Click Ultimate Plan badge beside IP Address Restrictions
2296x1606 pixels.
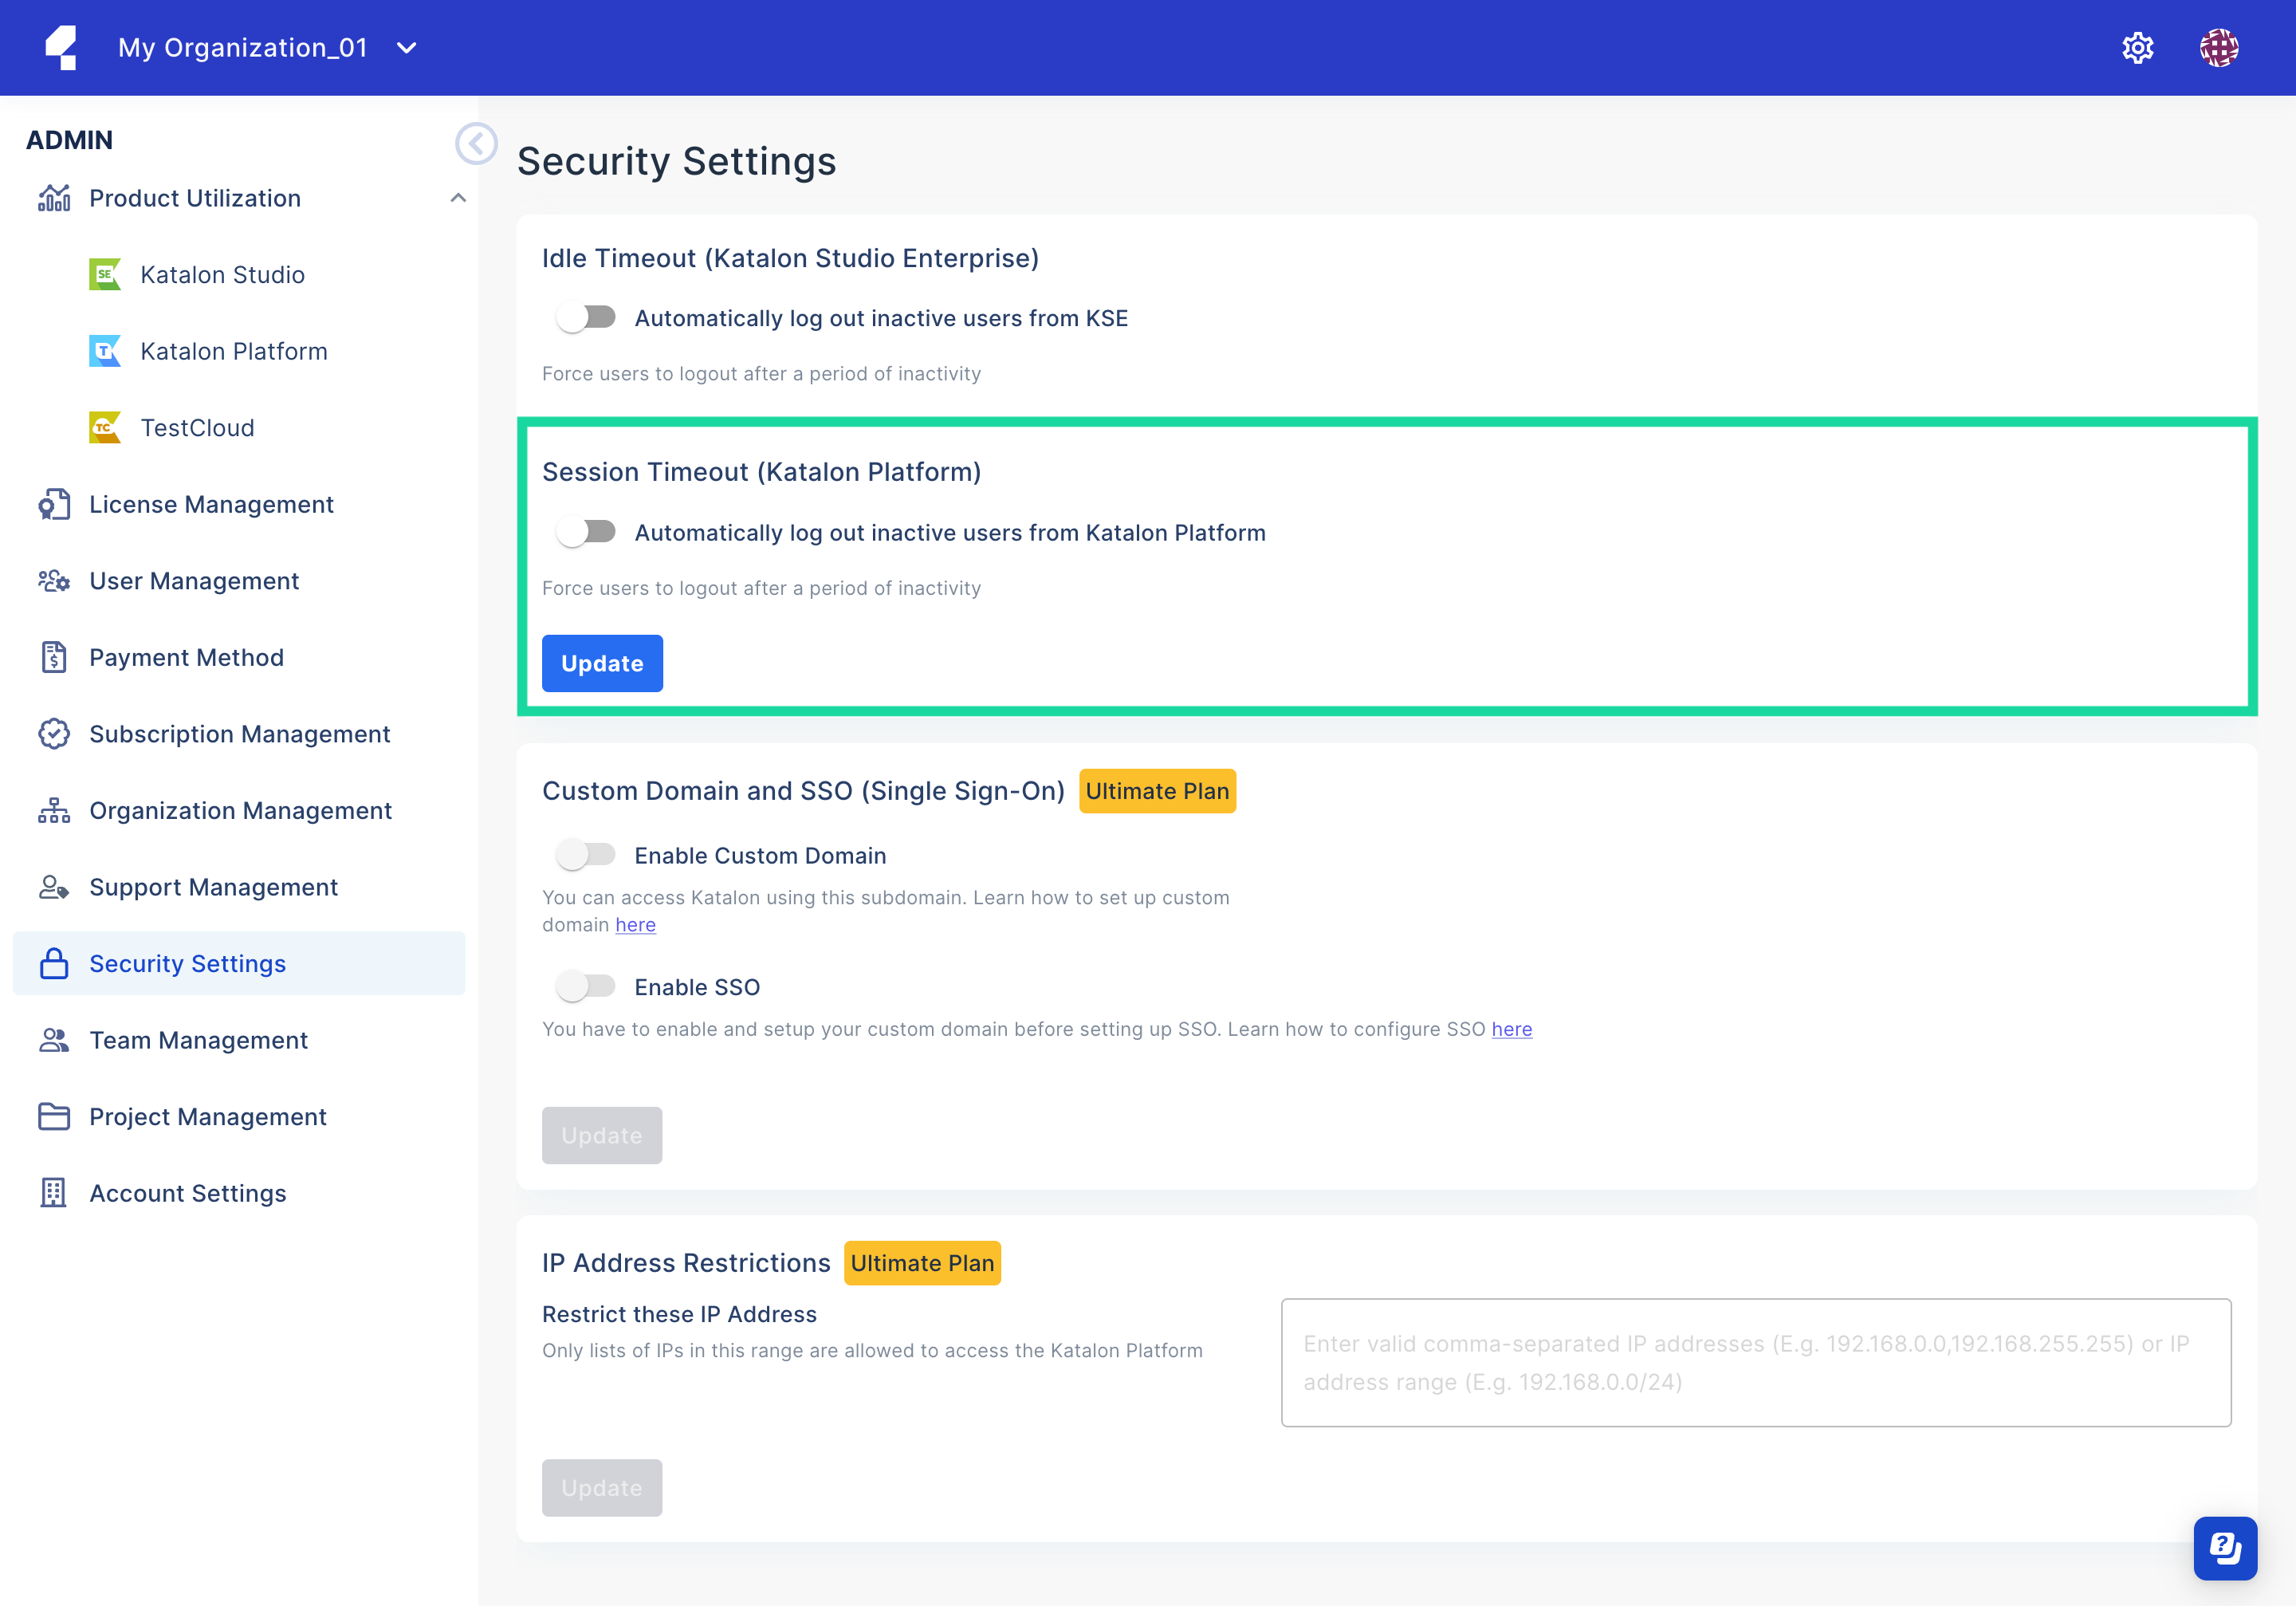pos(922,1263)
